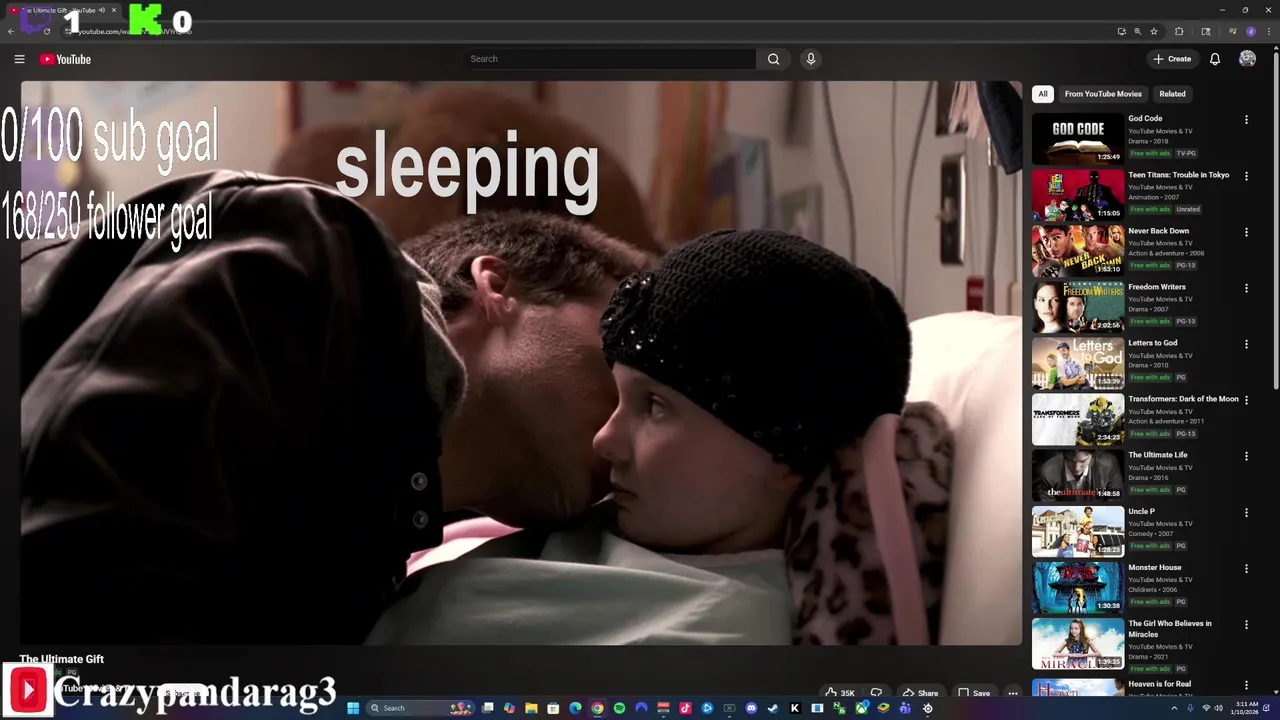Switch to Chrome in taskbar

point(597,708)
